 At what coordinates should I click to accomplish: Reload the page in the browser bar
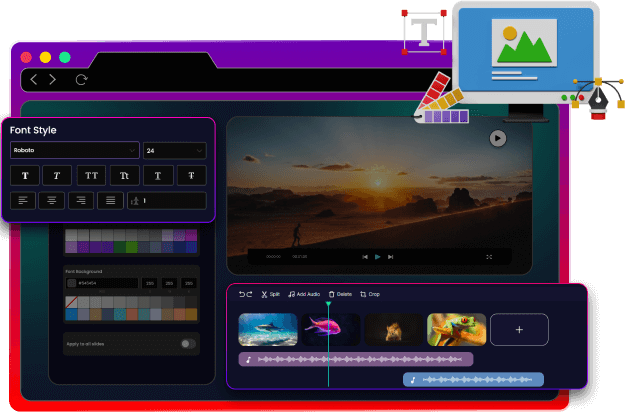coord(81,79)
